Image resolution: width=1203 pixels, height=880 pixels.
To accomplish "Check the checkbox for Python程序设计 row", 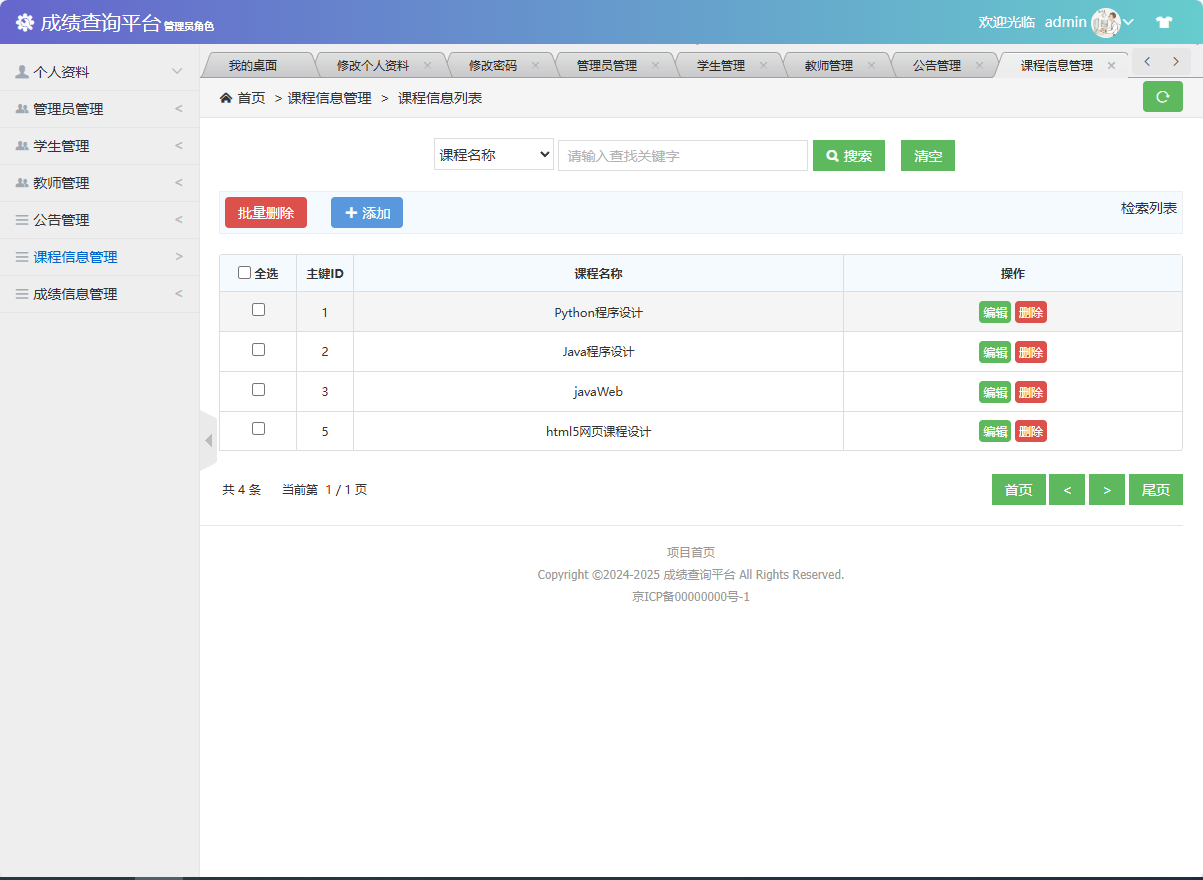I will (257, 310).
